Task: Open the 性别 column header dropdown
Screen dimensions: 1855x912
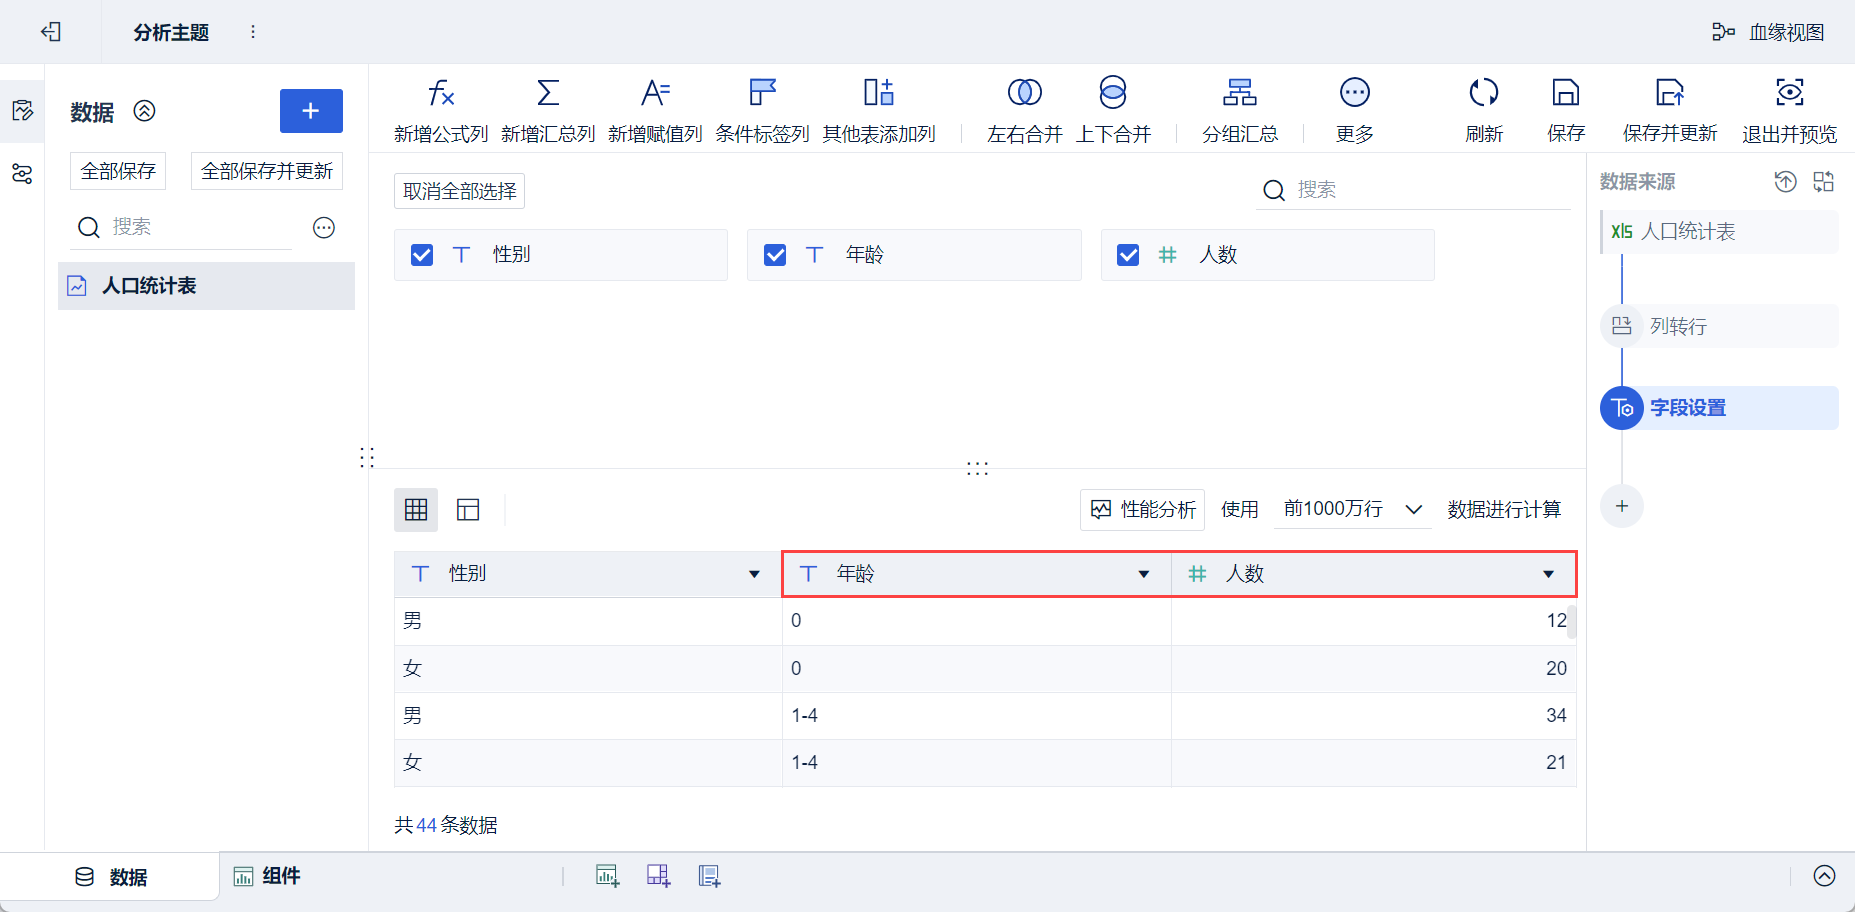Action: (754, 574)
